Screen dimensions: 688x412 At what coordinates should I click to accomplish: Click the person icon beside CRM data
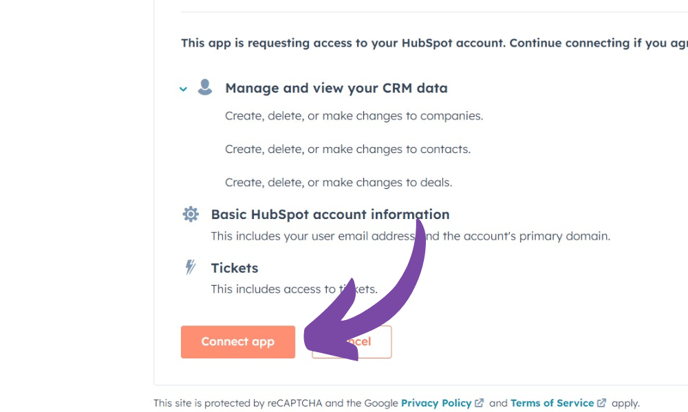point(205,88)
